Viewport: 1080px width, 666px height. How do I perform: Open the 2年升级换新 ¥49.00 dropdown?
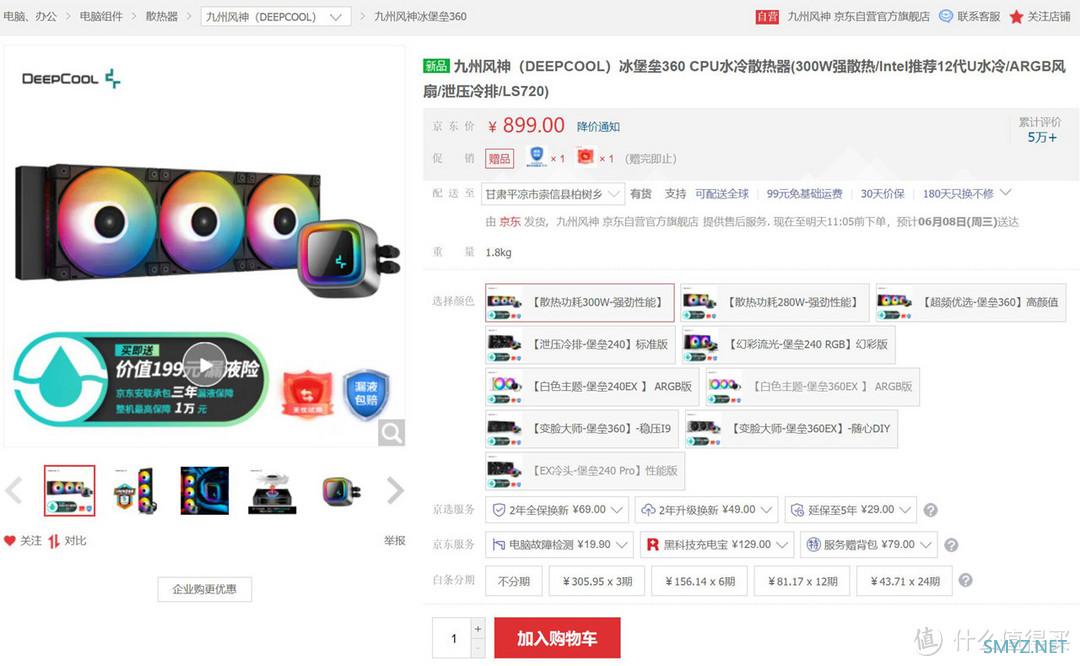coord(707,510)
